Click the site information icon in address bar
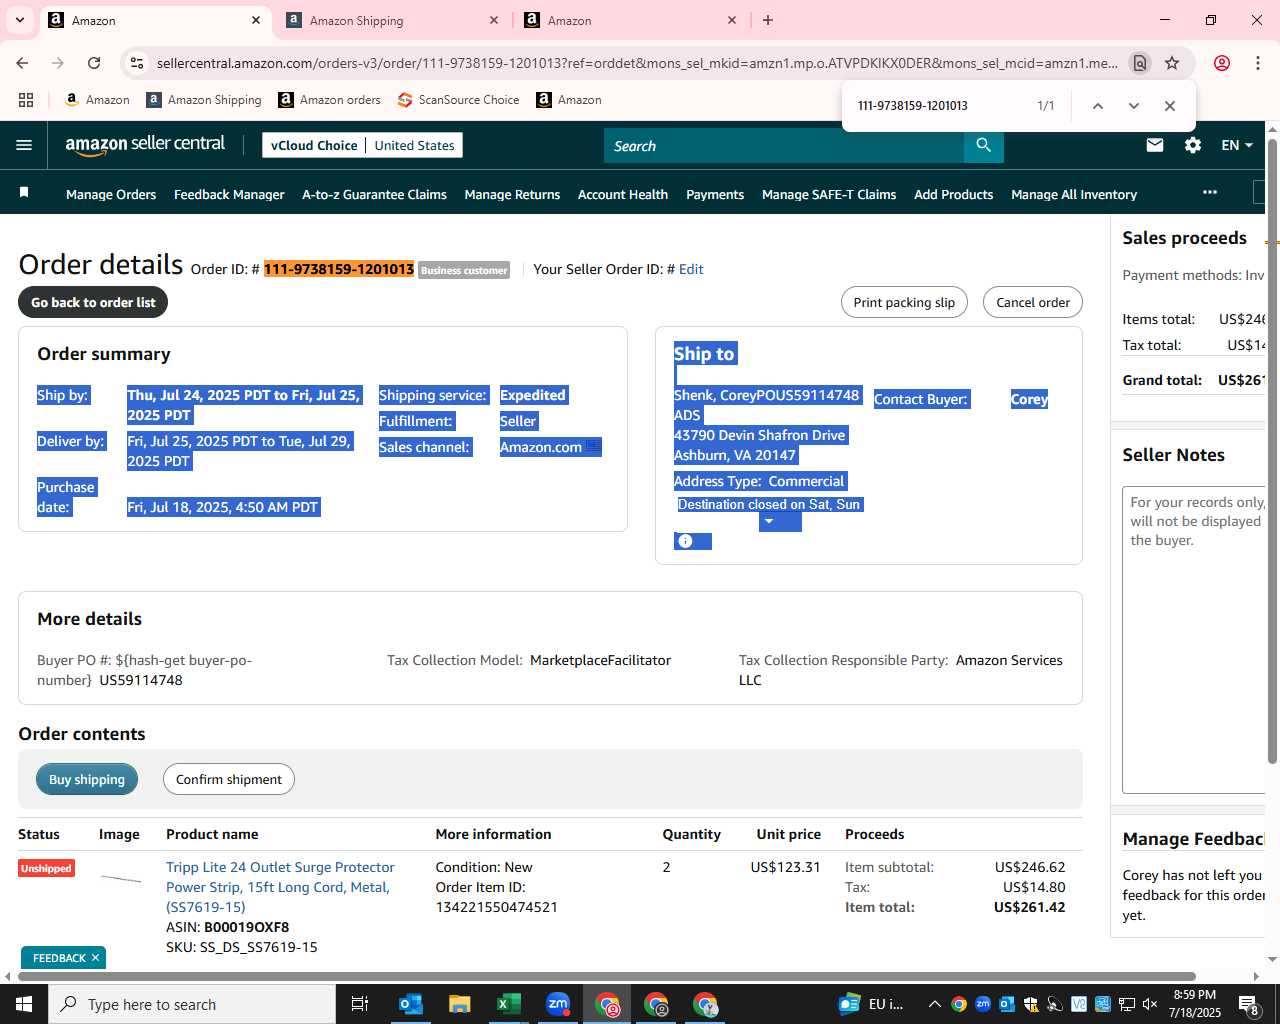The height and width of the screenshot is (1024, 1280). point(137,63)
